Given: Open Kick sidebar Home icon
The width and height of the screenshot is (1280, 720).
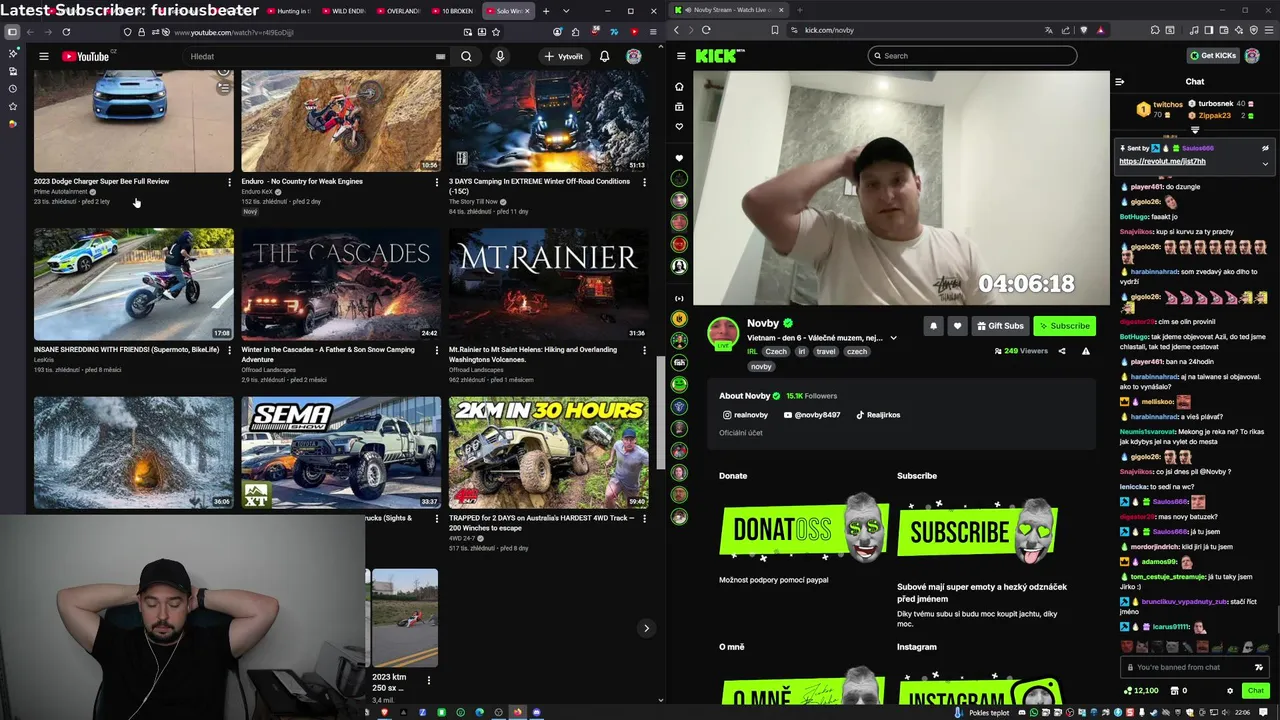Looking at the screenshot, I should (x=679, y=87).
